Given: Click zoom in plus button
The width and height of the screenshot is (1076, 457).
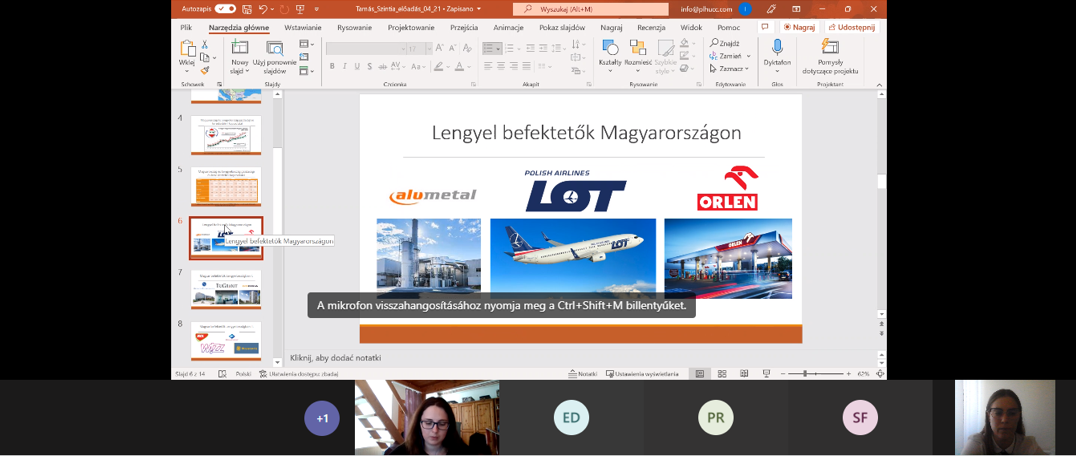Looking at the screenshot, I should [848, 374].
